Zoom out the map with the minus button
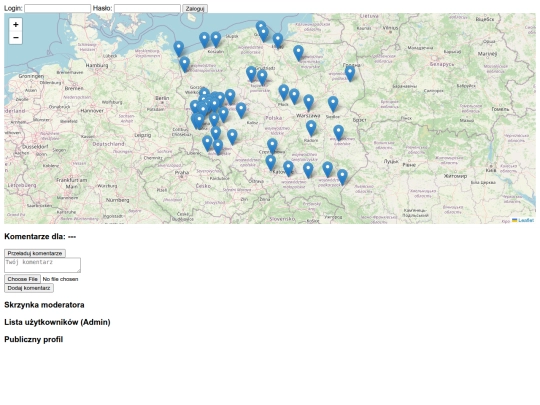540x405 pixels. 15,38
